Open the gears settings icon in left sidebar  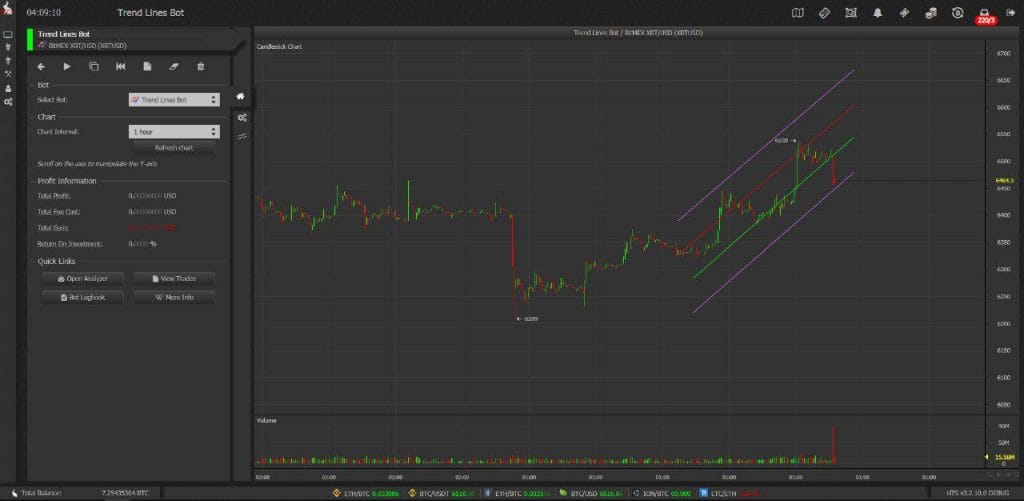pyautogui.click(x=8, y=102)
